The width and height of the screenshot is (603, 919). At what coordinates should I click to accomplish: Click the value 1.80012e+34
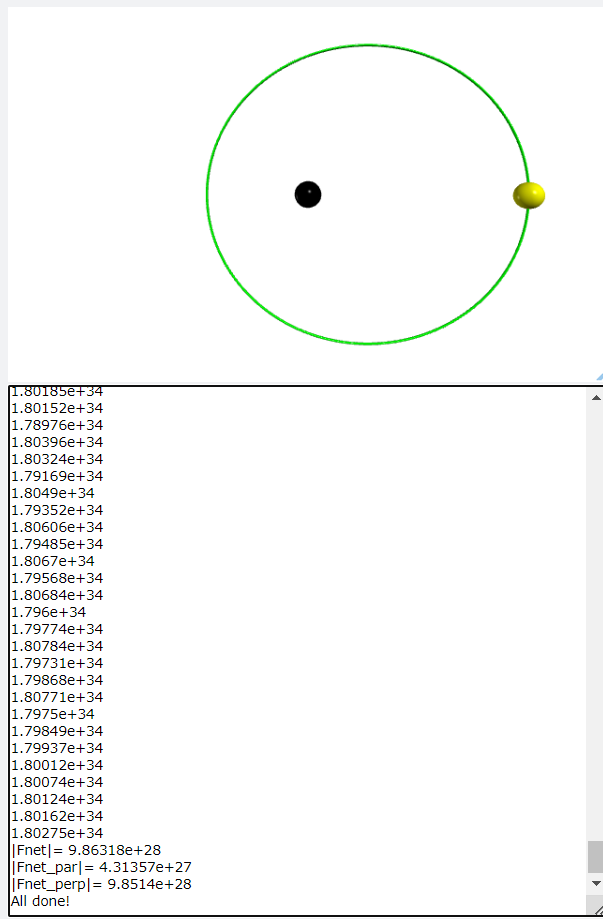(57, 765)
